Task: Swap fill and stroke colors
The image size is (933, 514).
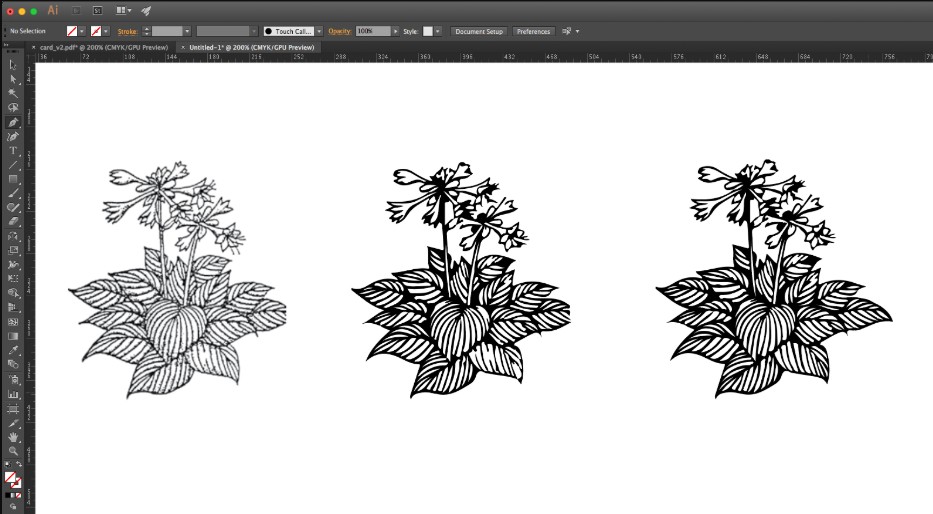Action: (x=18, y=465)
